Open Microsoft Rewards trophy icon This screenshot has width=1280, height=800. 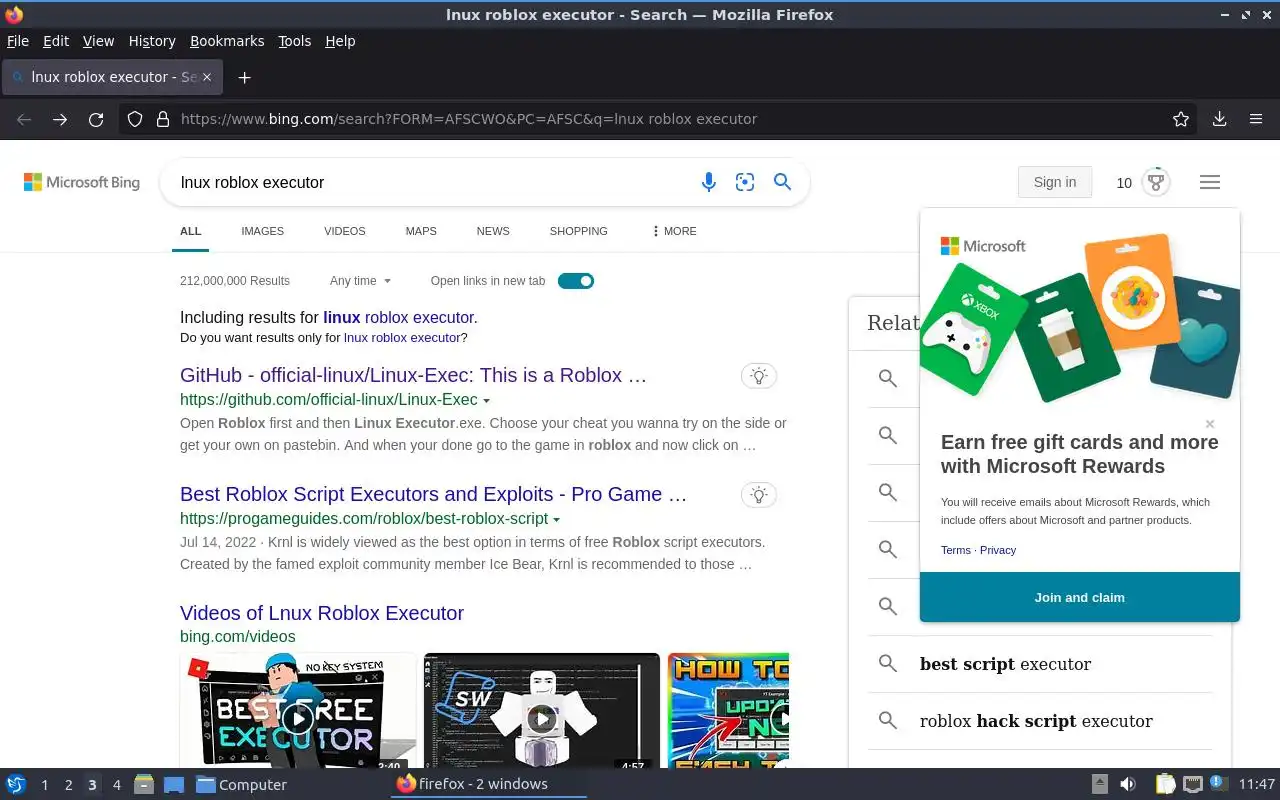(1156, 182)
